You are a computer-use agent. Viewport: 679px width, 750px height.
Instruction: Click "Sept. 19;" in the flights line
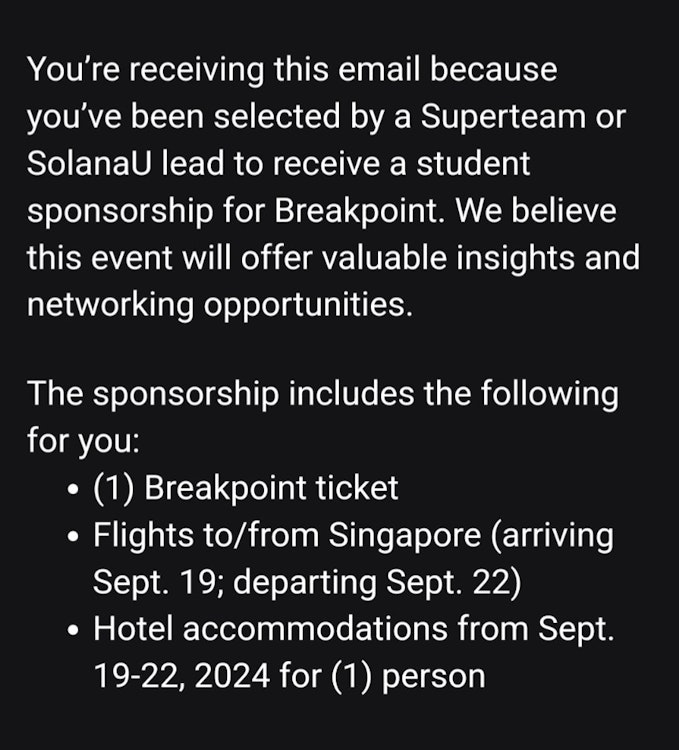pos(158,583)
